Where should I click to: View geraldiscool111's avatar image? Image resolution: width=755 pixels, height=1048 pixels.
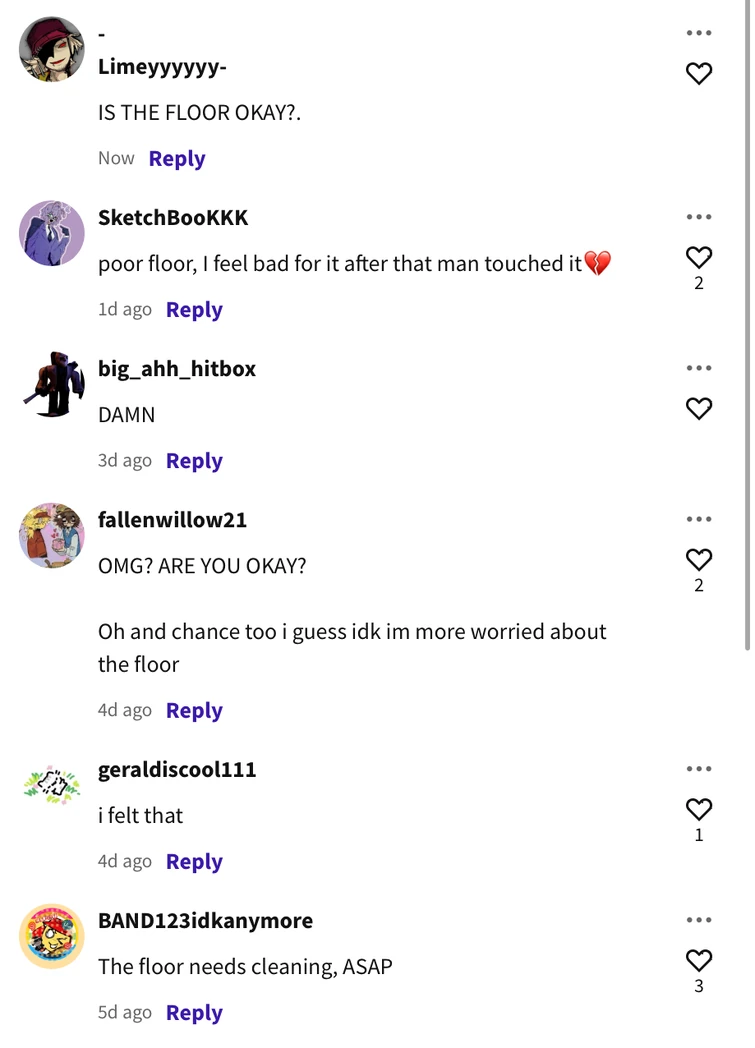[52, 785]
